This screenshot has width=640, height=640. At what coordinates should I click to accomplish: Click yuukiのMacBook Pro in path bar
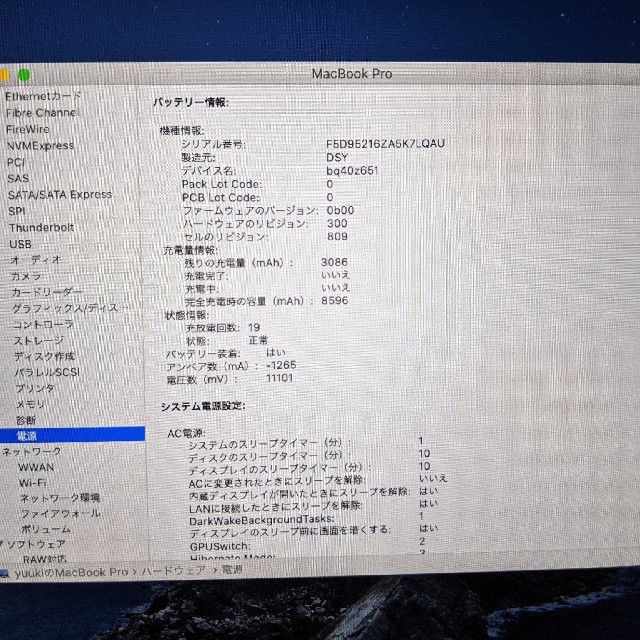(71, 573)
